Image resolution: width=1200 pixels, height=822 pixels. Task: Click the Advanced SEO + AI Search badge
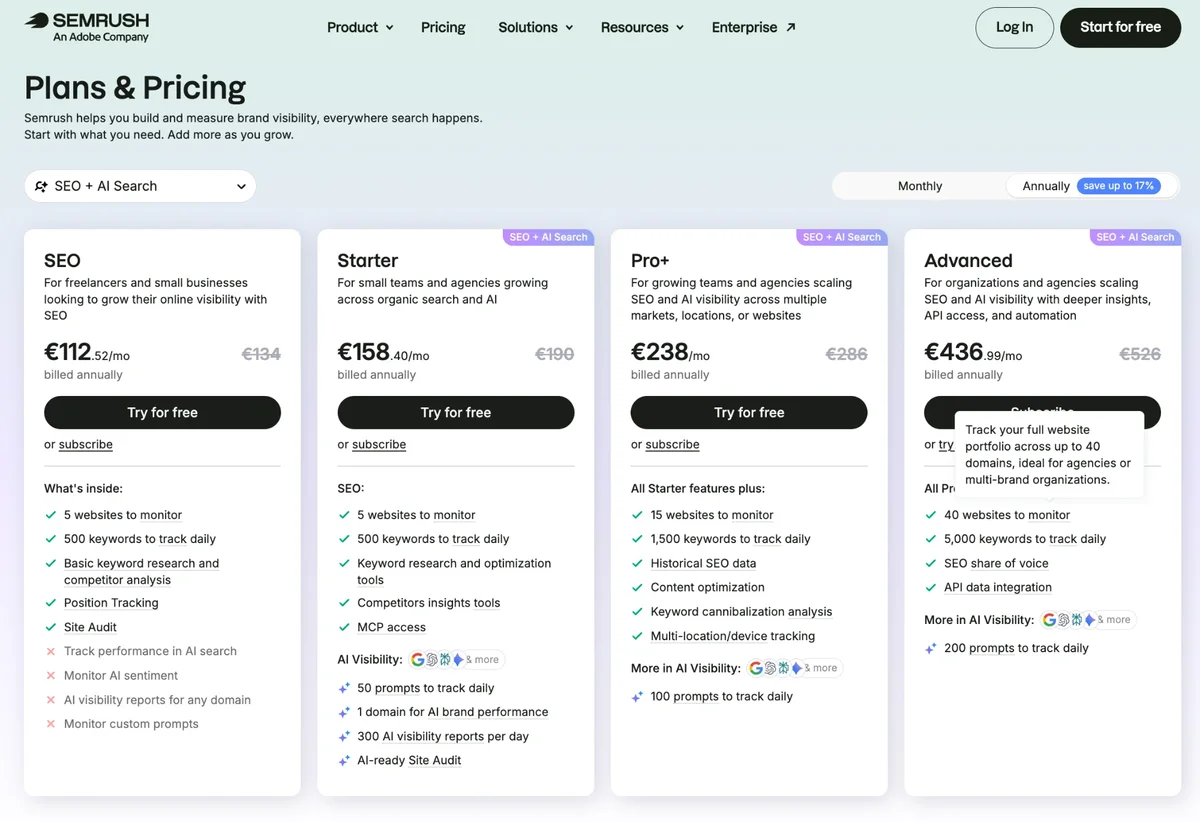1135,237
